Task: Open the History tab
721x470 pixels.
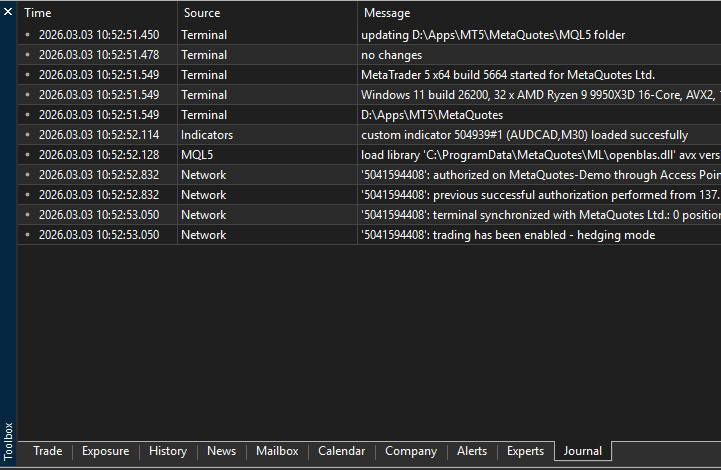Action: click(168, 451)
